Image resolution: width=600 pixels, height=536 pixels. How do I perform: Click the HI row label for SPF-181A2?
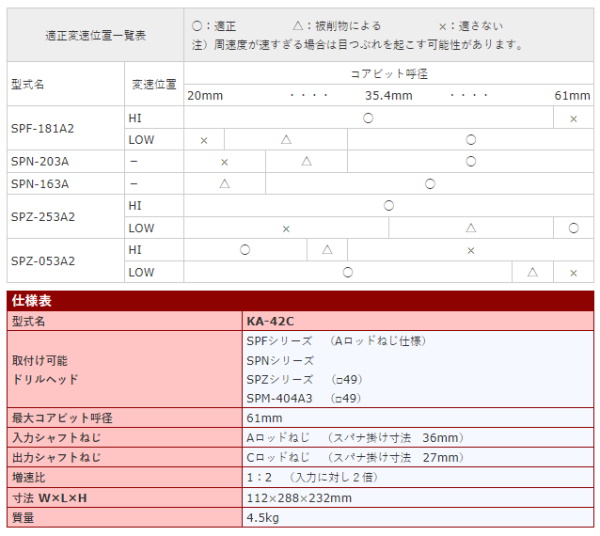click(x=135, y=118)
